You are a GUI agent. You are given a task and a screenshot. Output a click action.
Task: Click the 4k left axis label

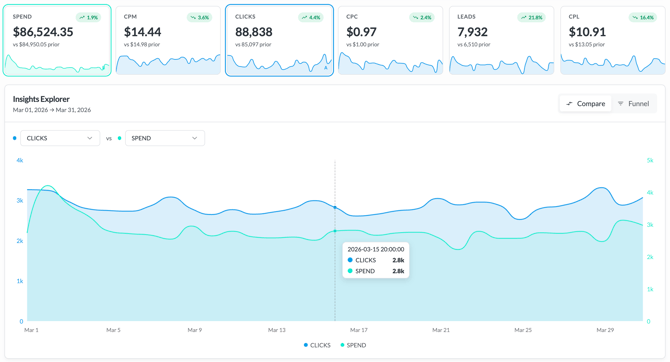coord(20,160)
